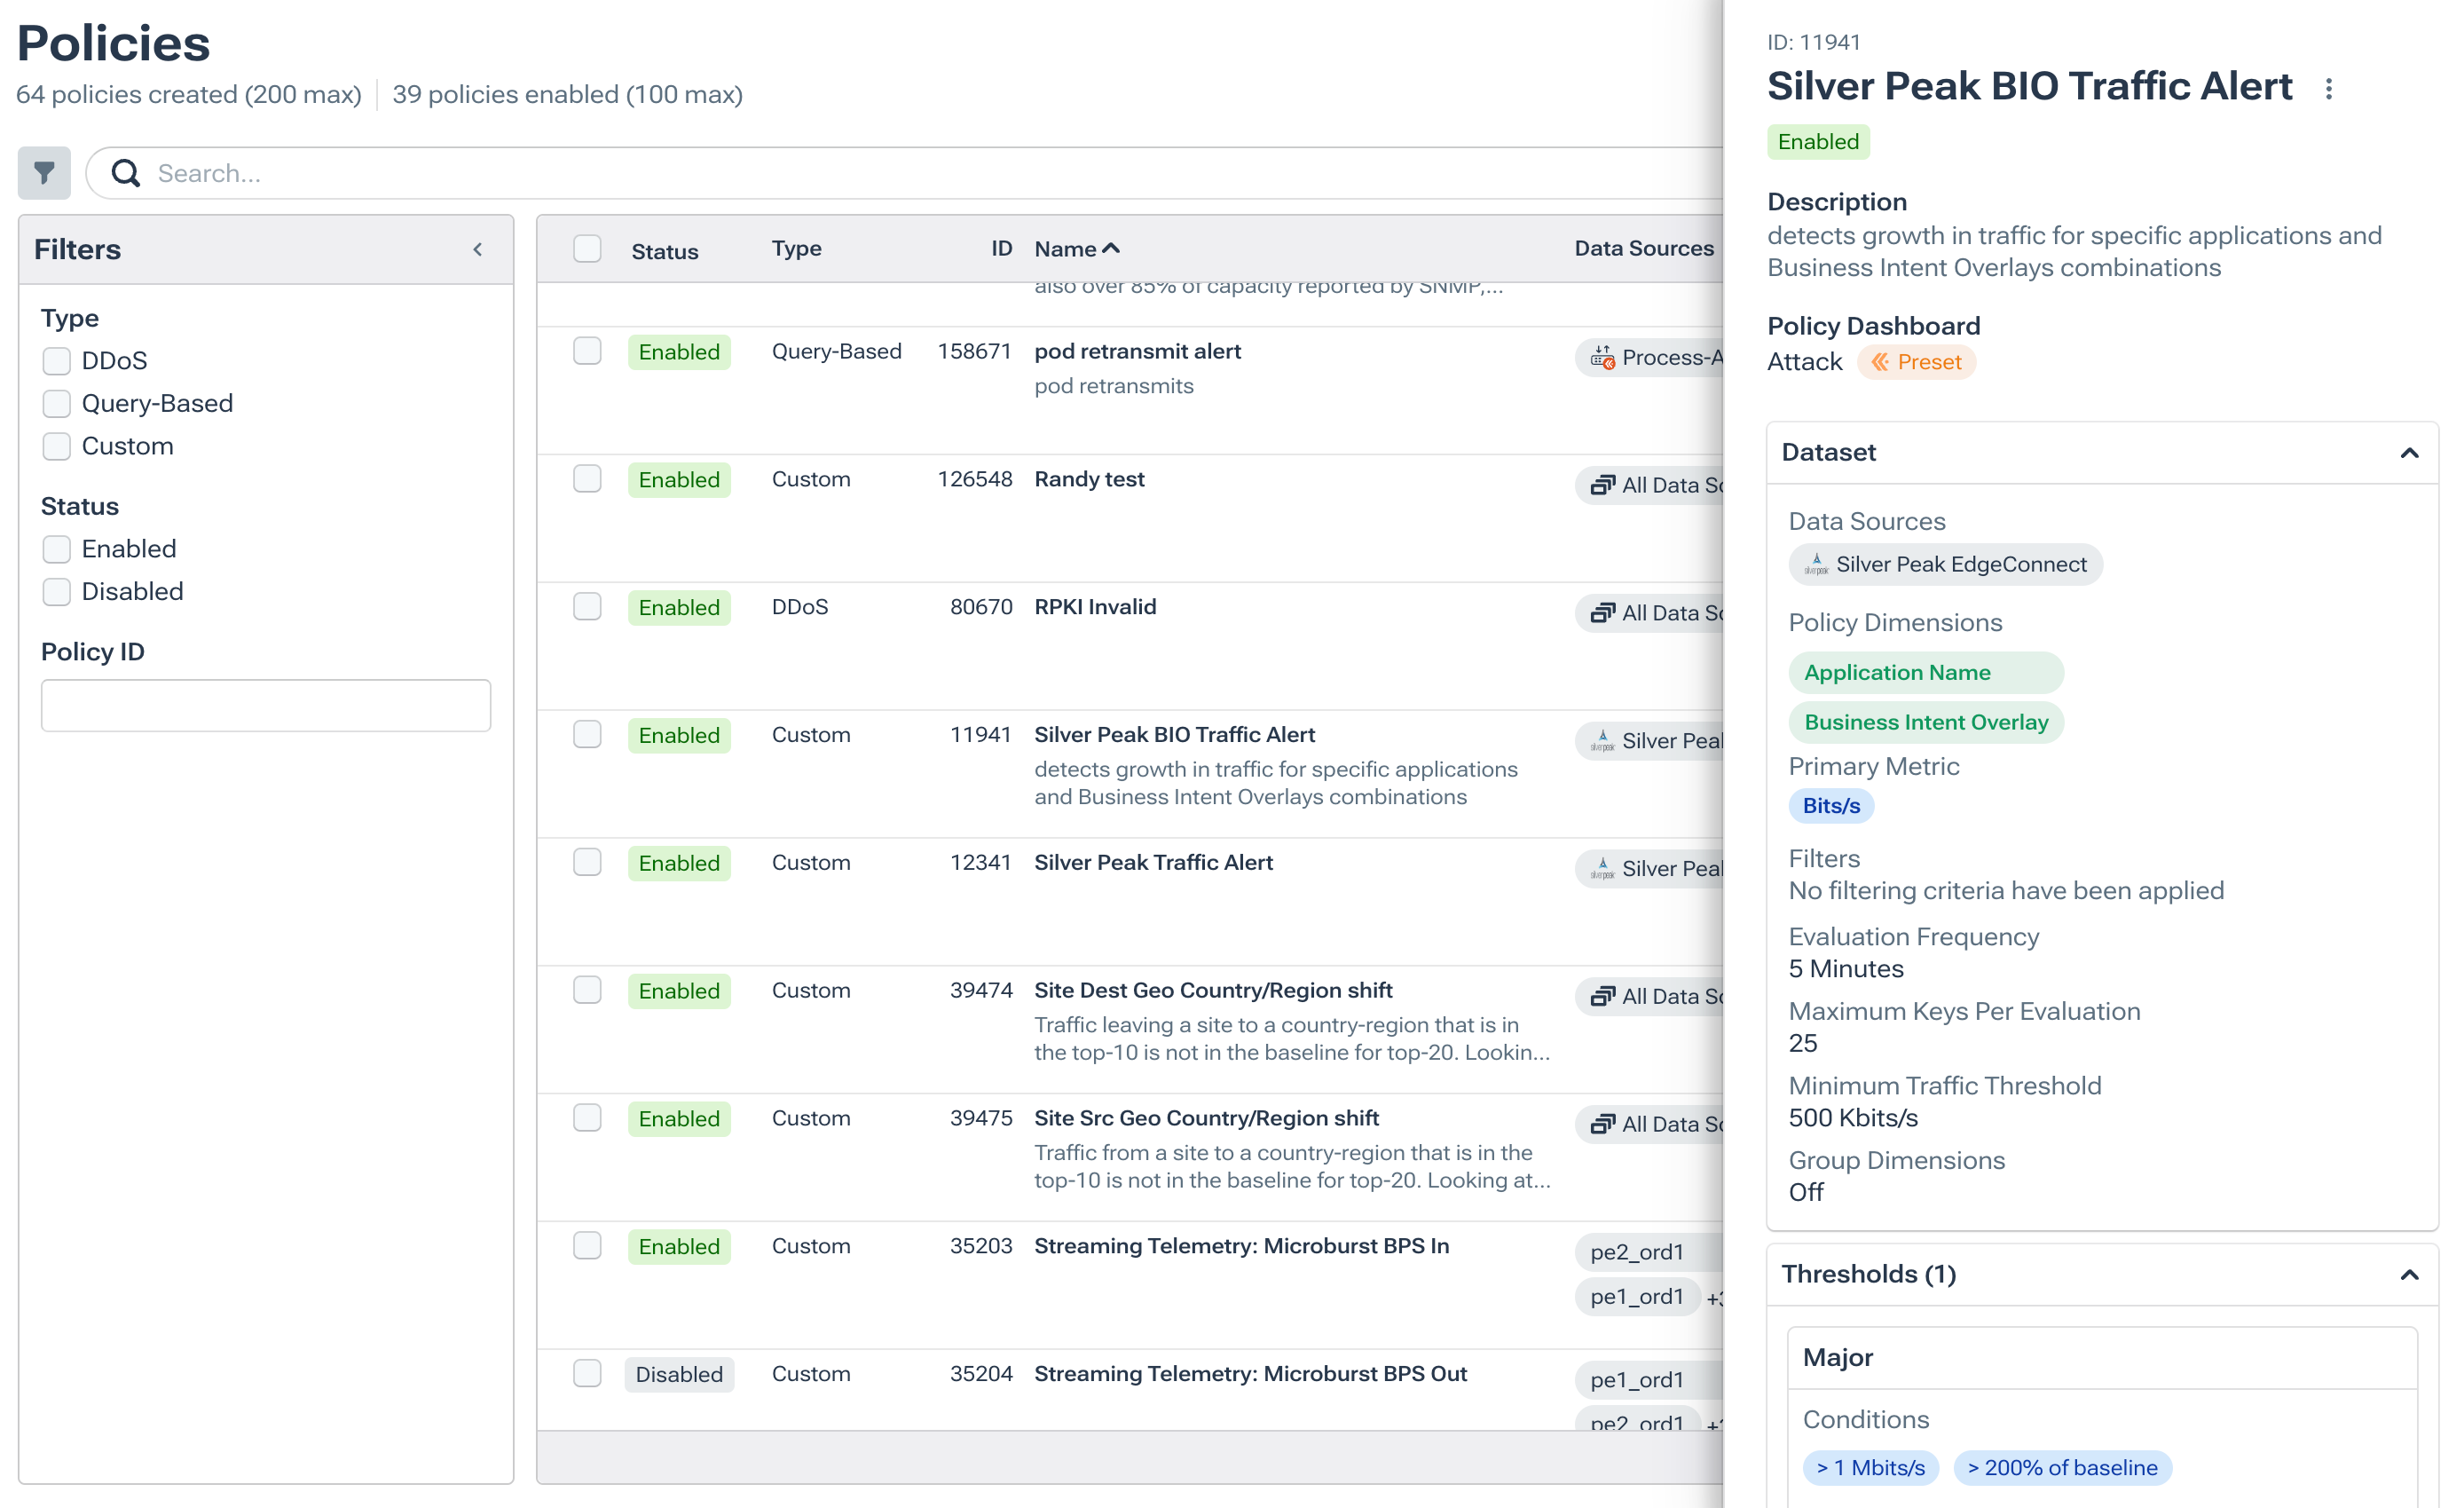Open the Attack policy dashboard
This screenshot has width=2464, height=1508.
[x=1803, y=361]
